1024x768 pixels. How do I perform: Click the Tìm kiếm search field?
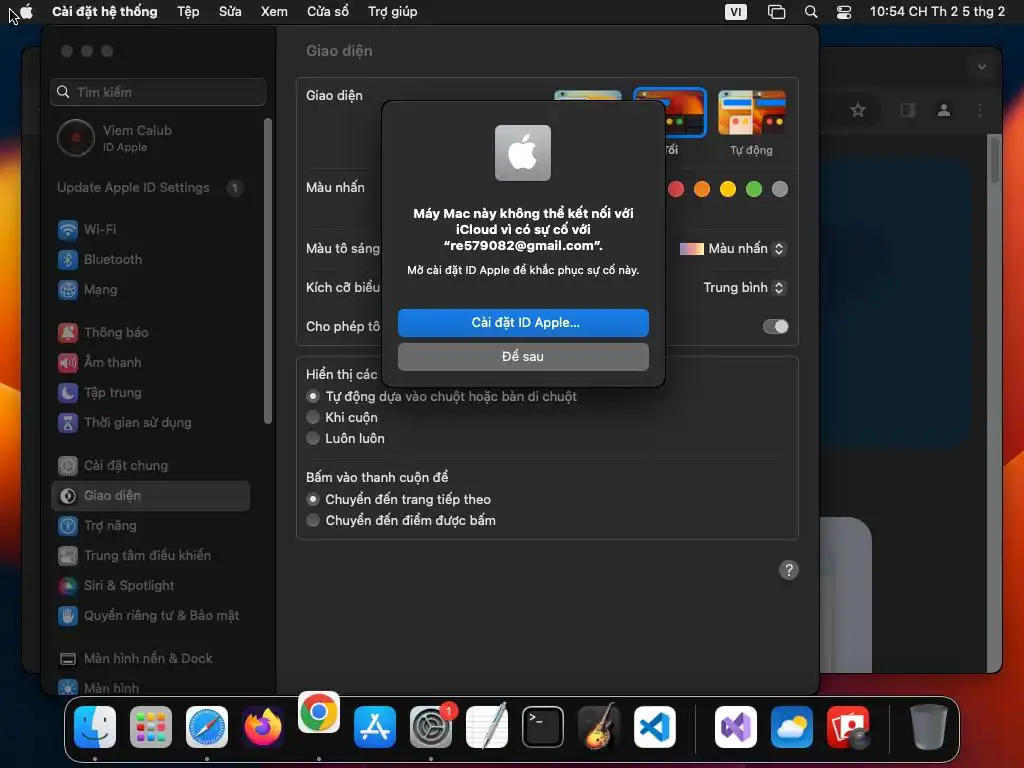point(158,92)
